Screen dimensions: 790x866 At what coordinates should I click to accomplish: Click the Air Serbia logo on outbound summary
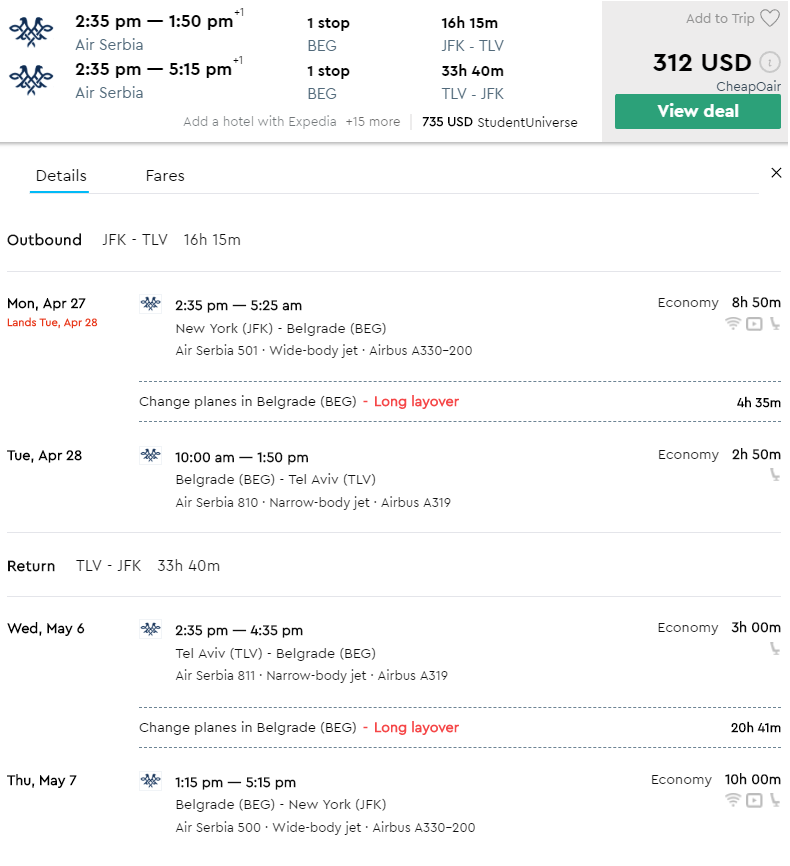31,32
